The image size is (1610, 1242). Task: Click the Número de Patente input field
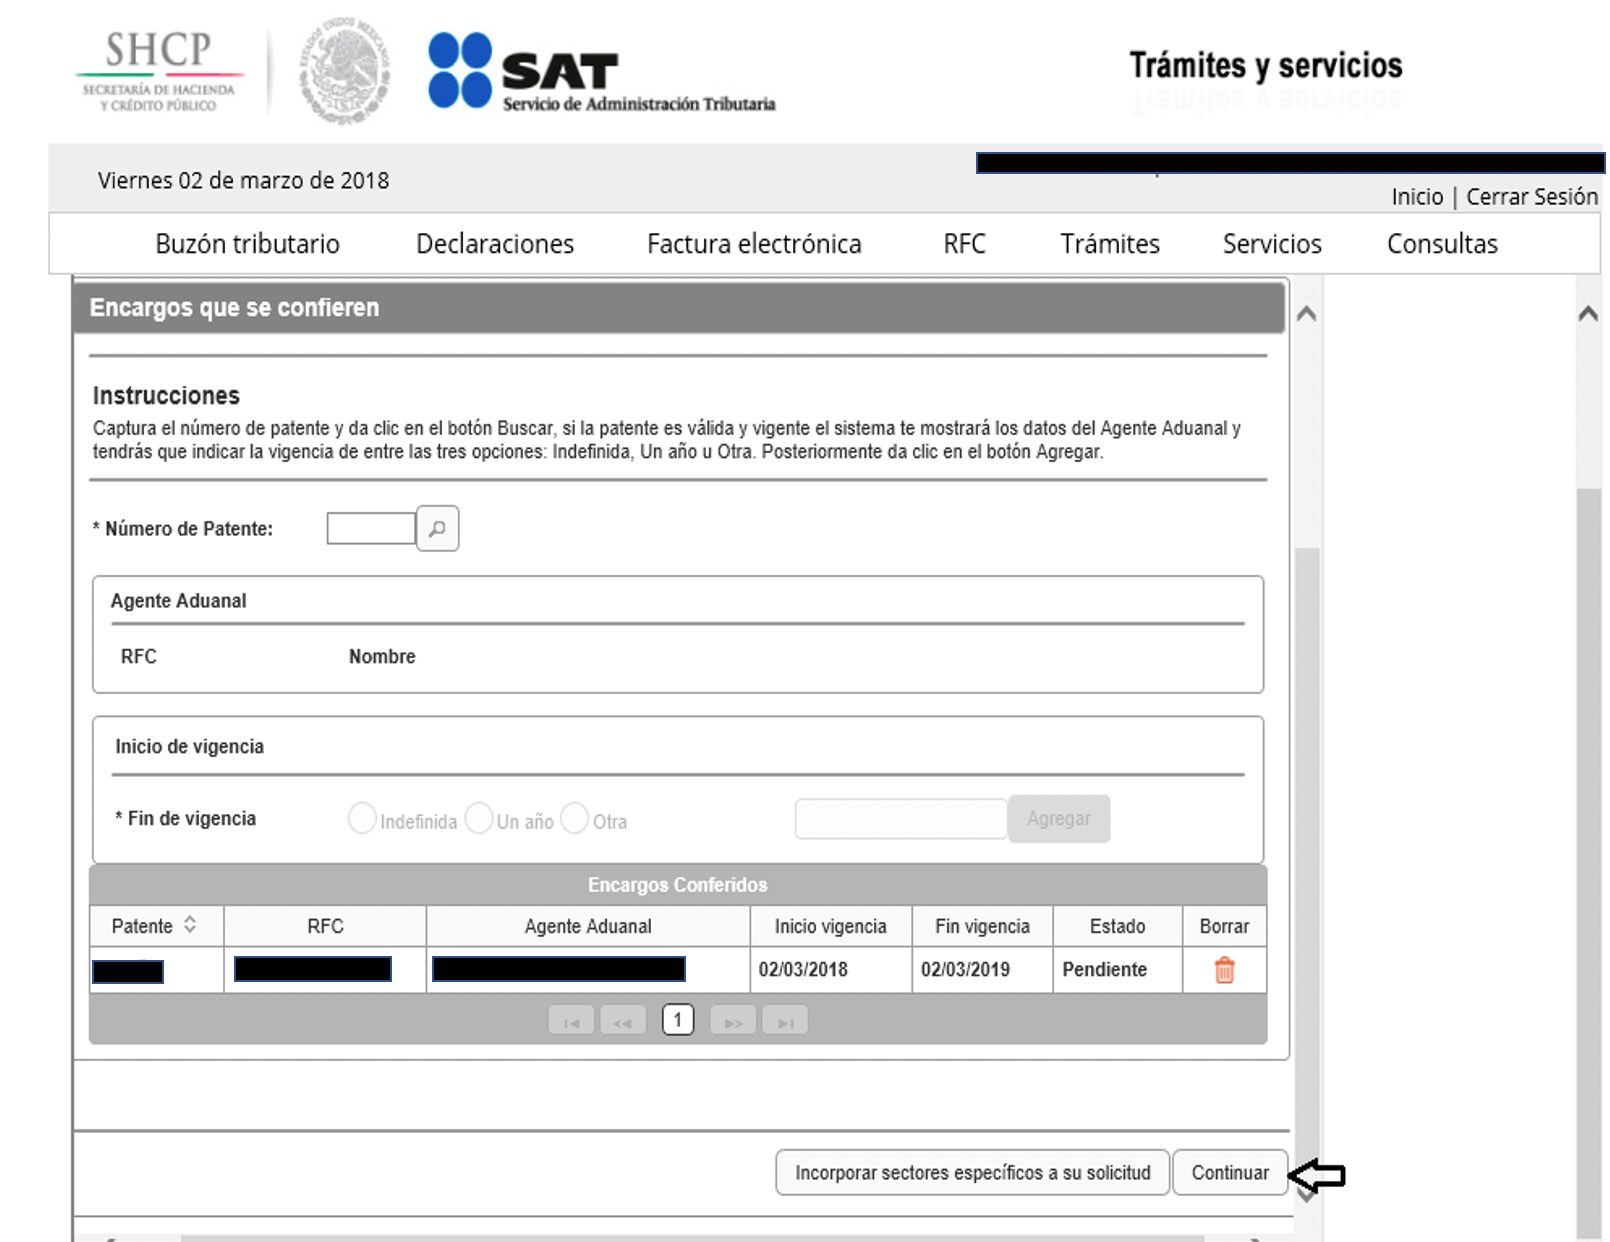[371, 528]
